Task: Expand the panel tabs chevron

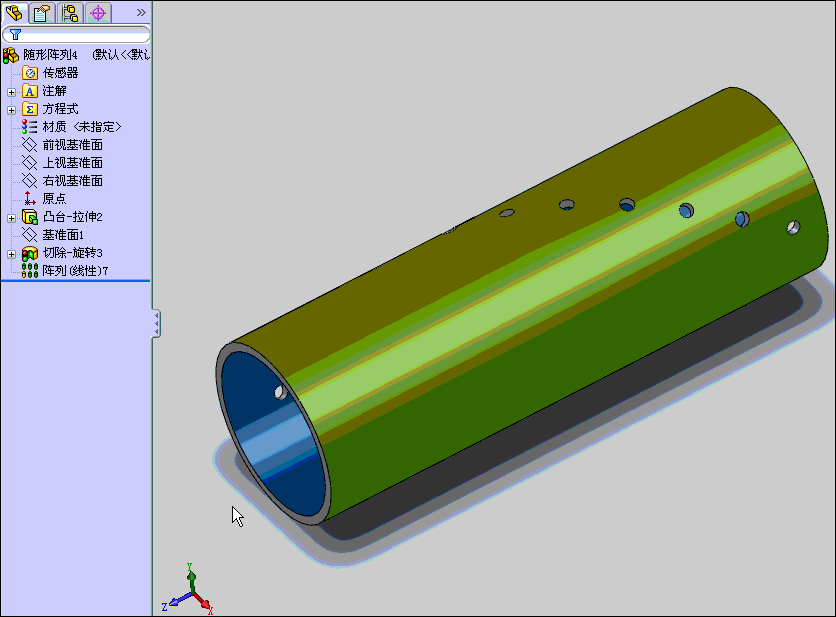Action: point(141,12)
